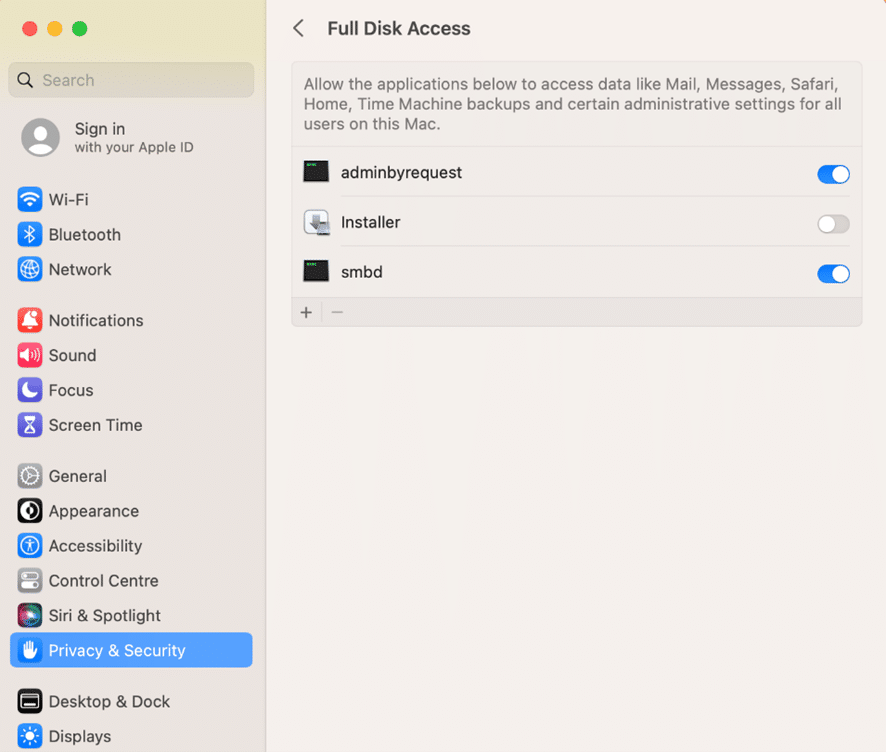The image size is (886, 752).
Task: Open the Sound speaker icon
Action: pos(29,355)
